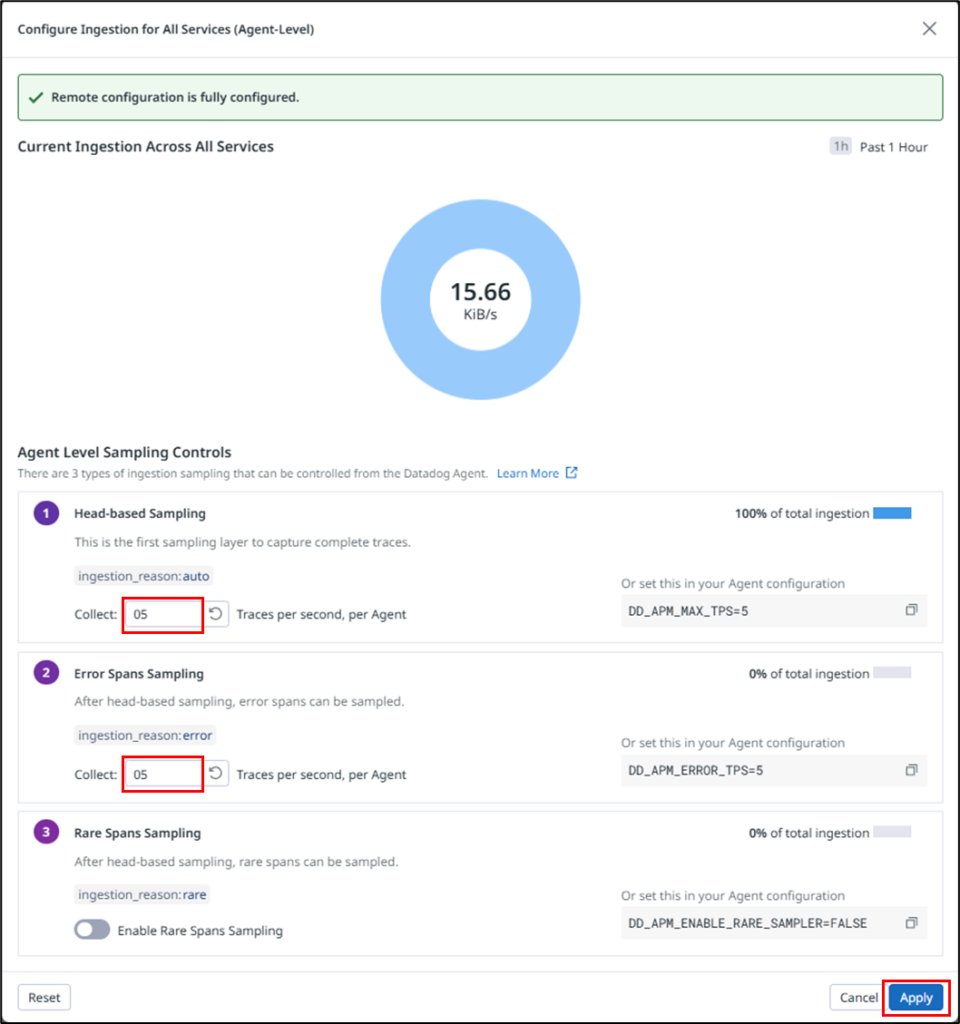Click the ingestion_reason:error tag

145,735
